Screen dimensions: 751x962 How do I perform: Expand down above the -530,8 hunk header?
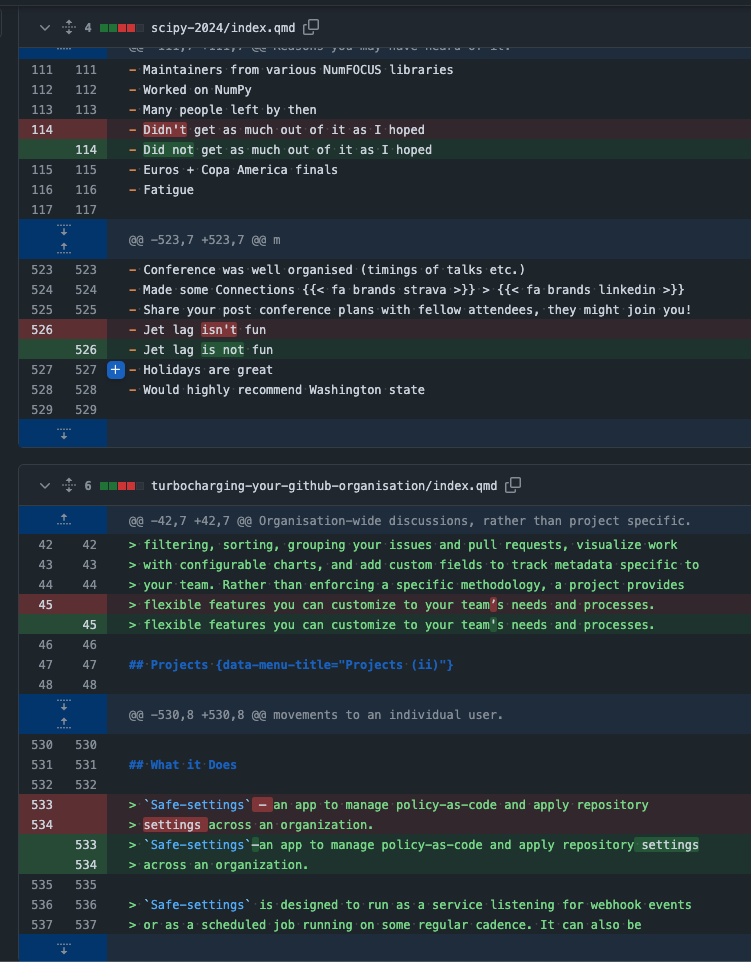pyautogui.click(x=64, y=705)
